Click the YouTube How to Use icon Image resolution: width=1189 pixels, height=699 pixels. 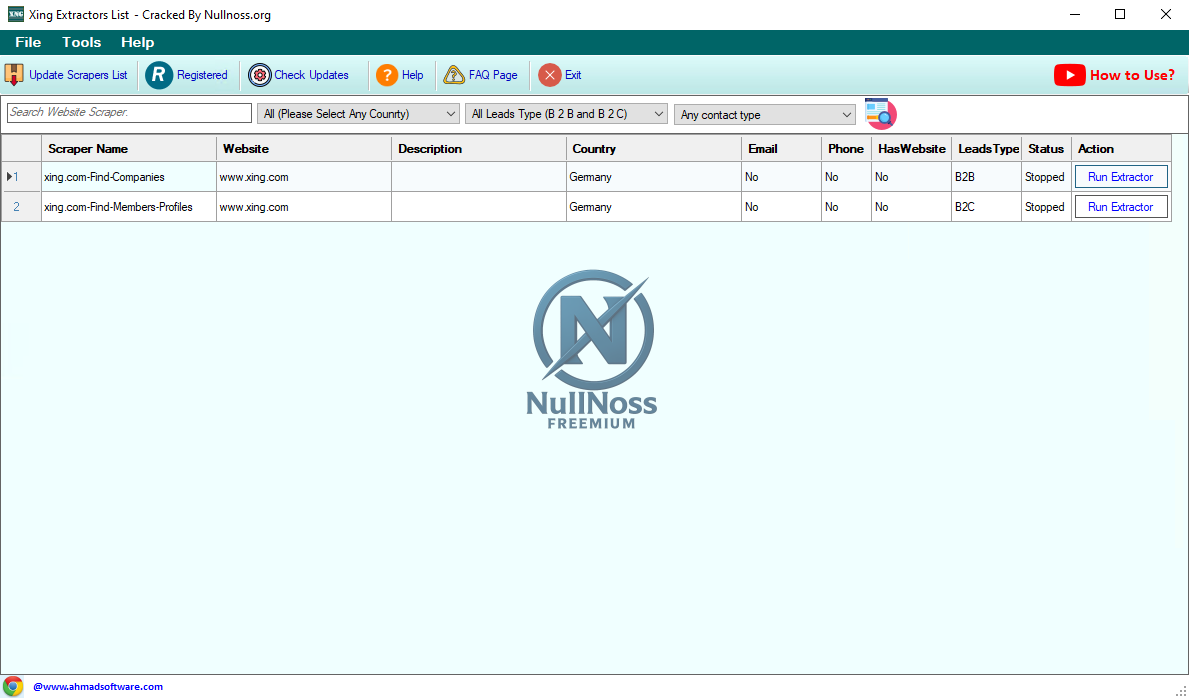pyautogui.click(x=1069, y=75)
